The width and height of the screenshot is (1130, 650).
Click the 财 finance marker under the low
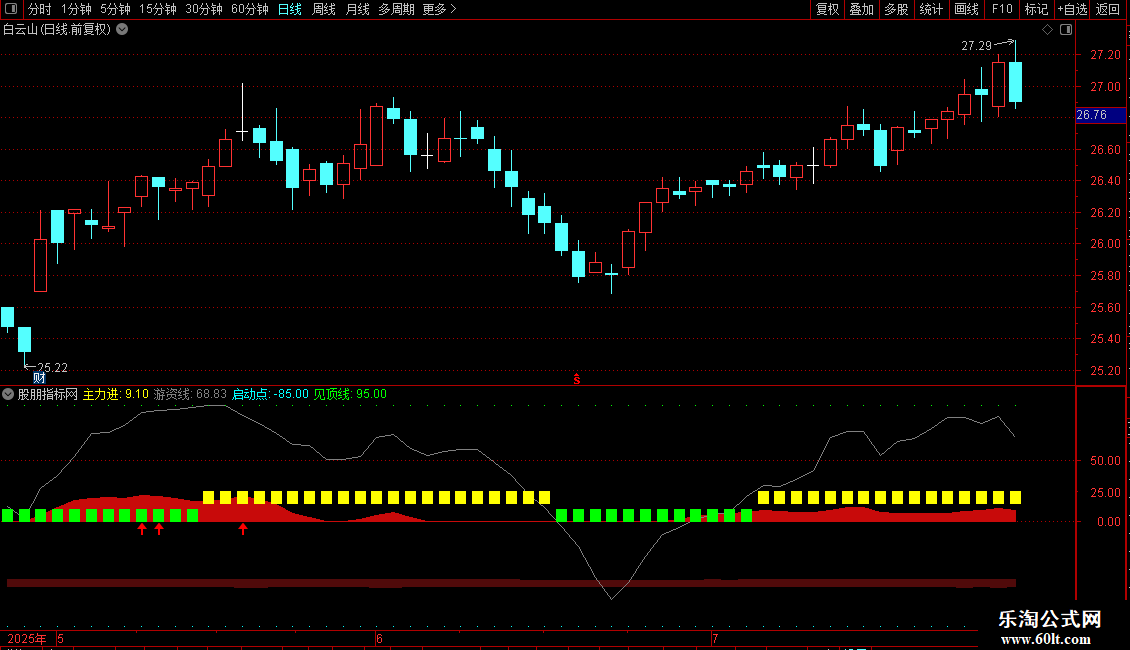coord(39,378)
